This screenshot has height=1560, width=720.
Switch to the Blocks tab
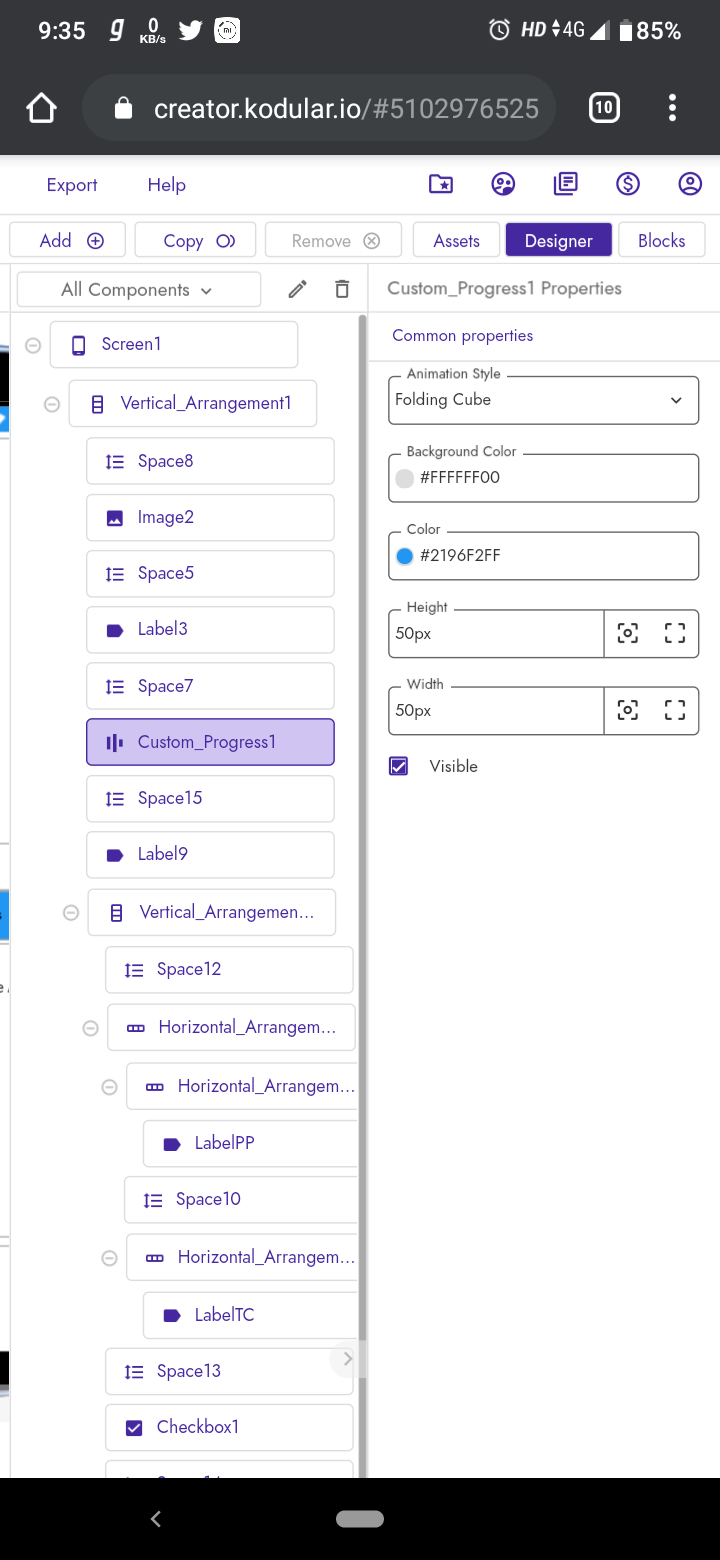(x=661, y=240)
